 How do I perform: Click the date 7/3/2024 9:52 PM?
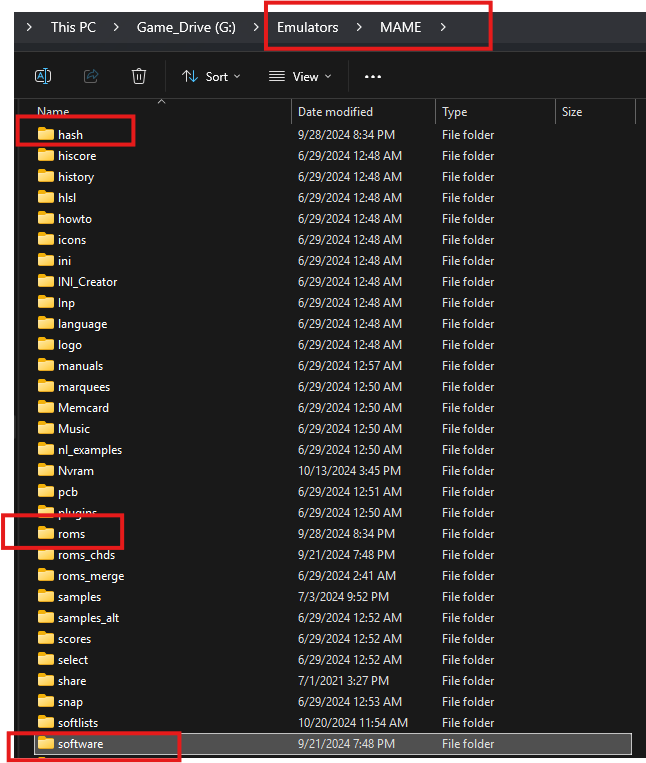click(x=343, y=597)
